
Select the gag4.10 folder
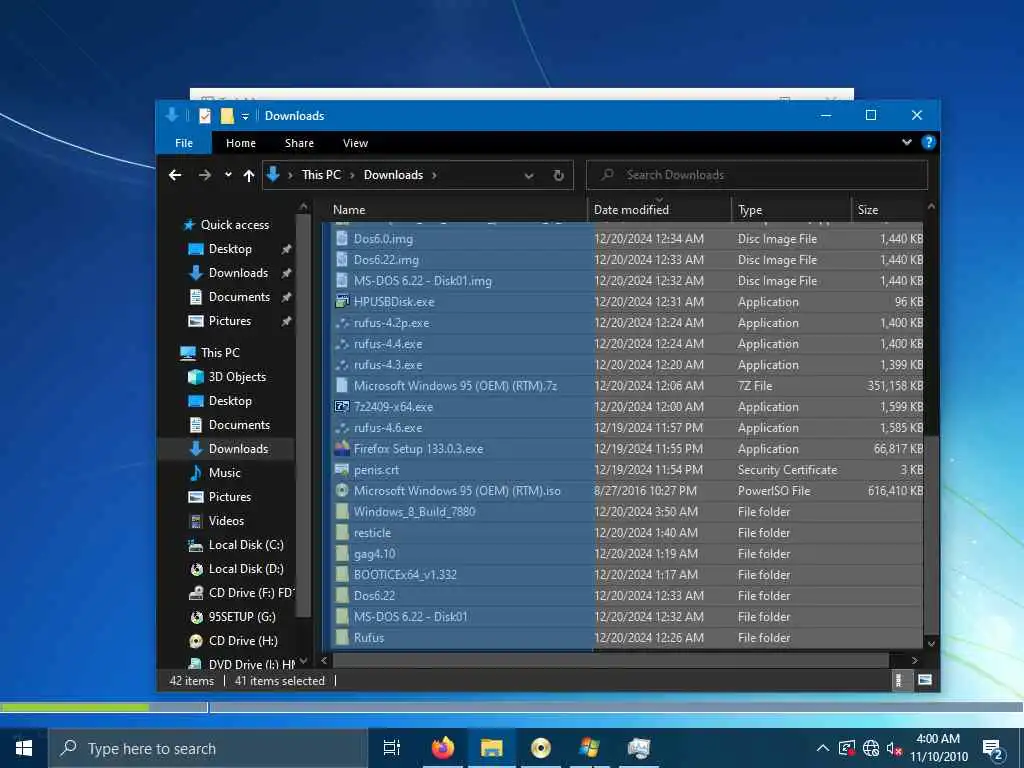click(x=374, y=554)
